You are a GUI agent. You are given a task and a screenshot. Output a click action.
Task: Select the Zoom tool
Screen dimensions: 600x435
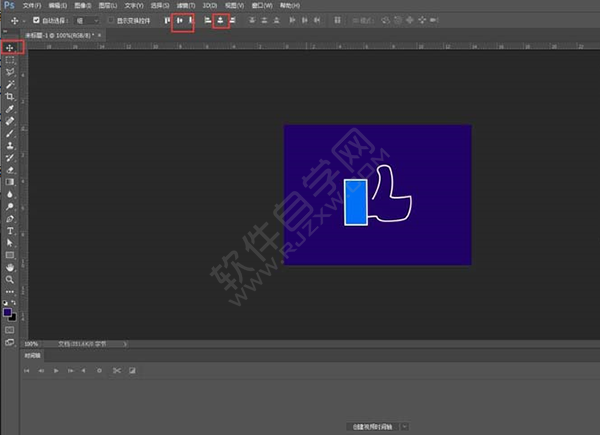pos(10,280)
